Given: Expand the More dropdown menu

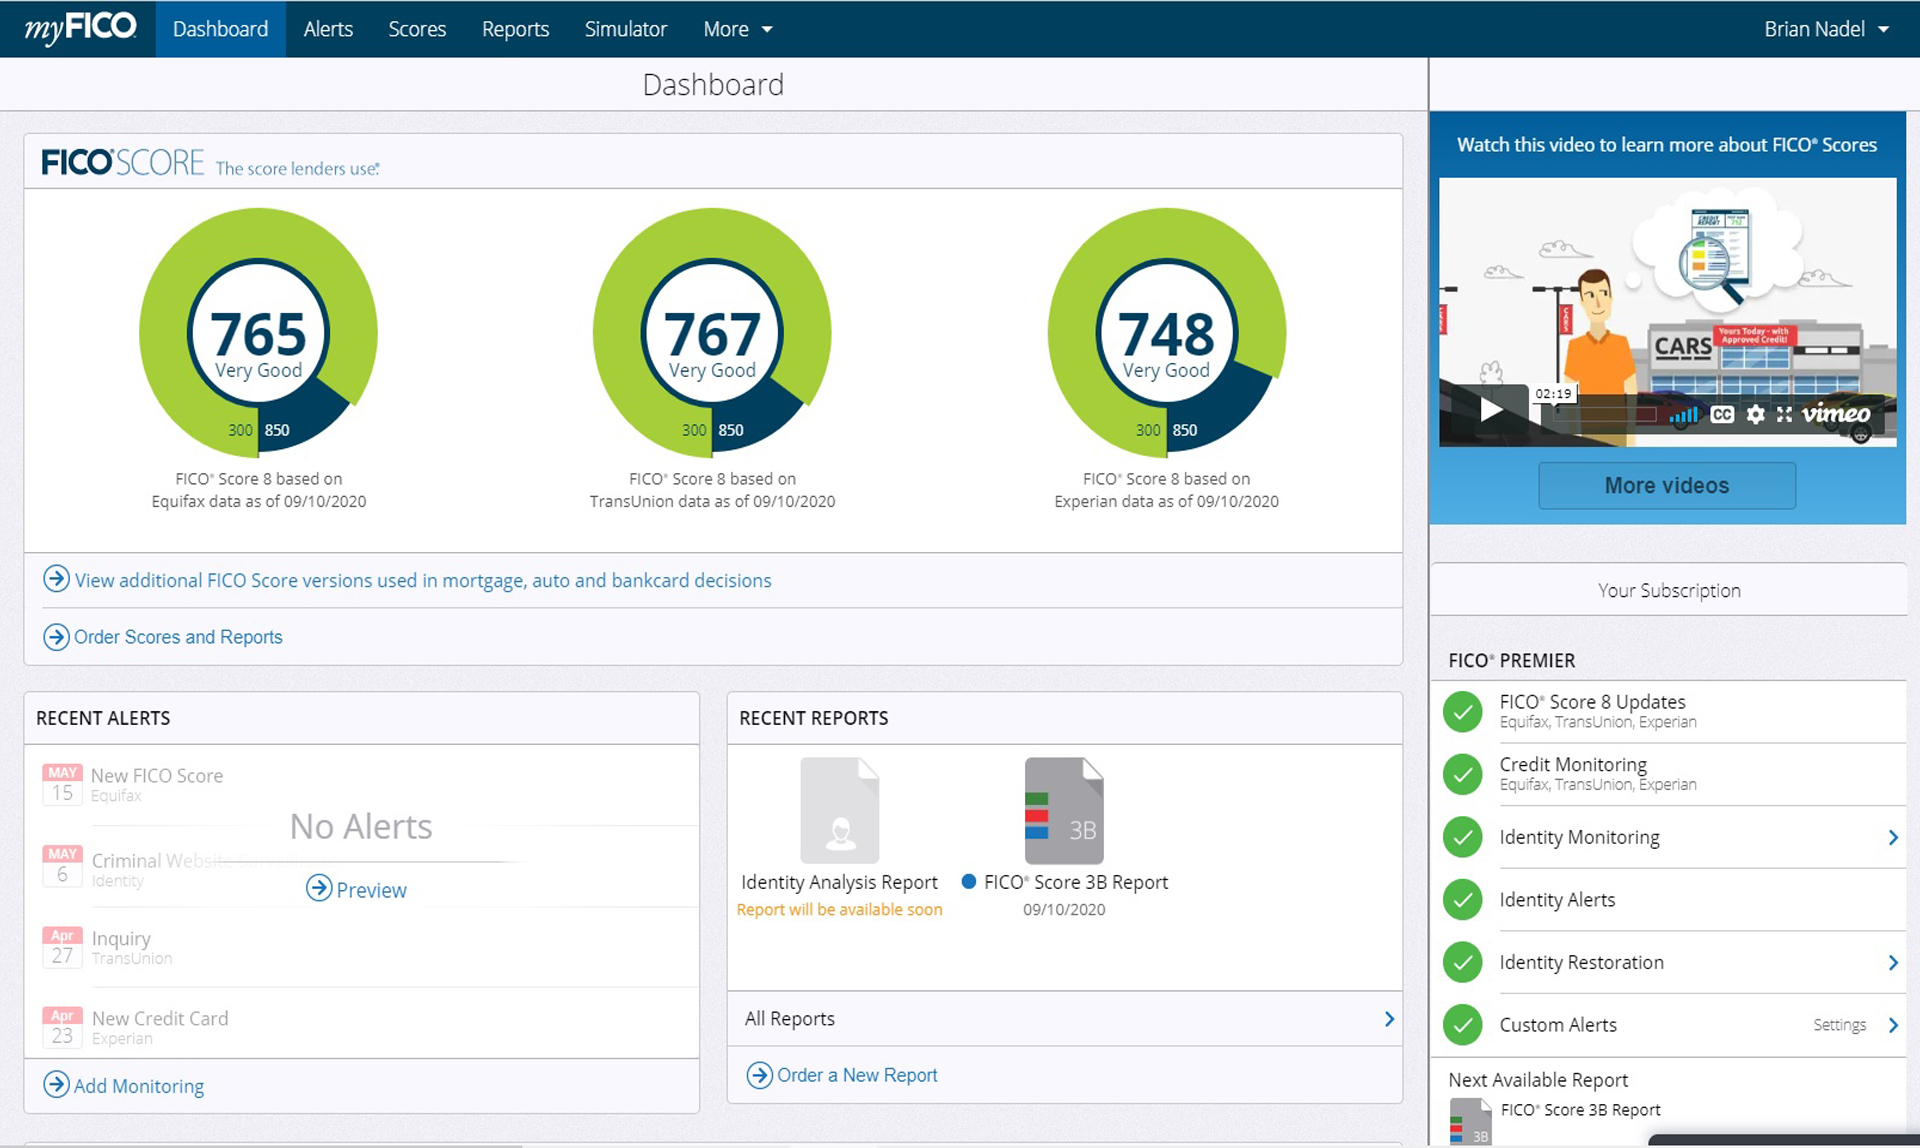Looking at the screenshot, I should [x=738, y=29].
